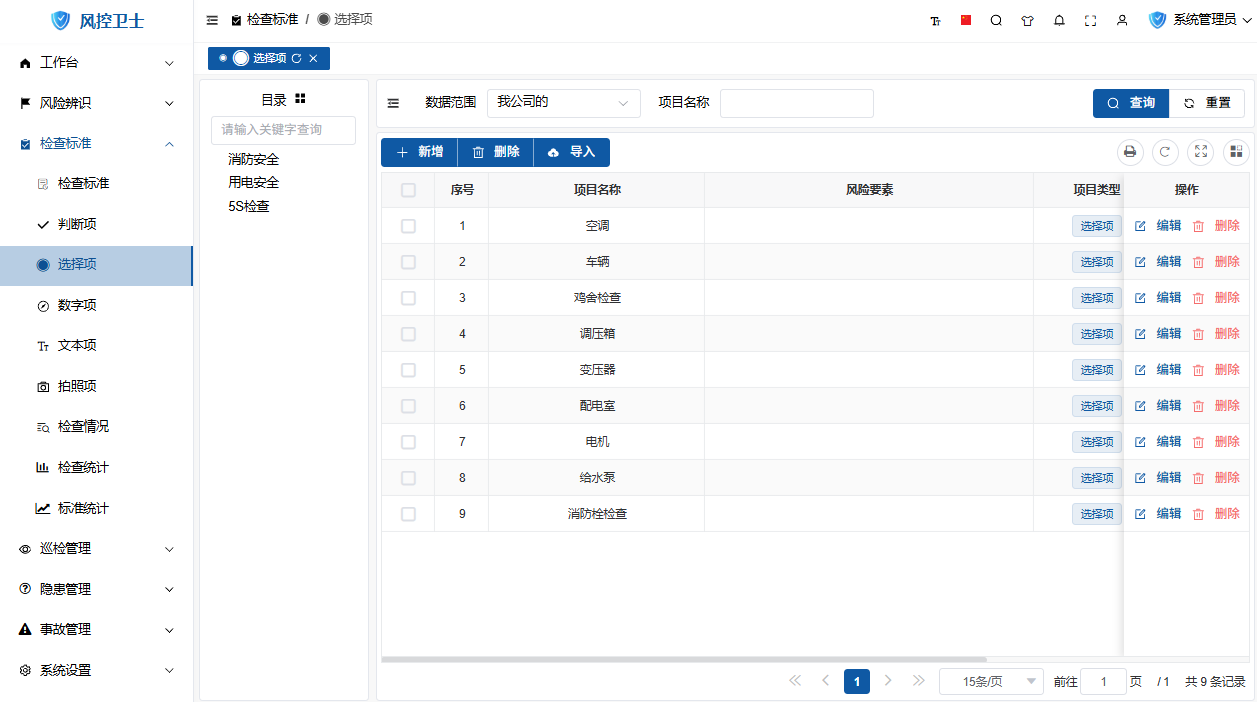This screenshot has width=1257, height=702.
Task: Open the search magnifier icon in header
Action: [x=996, y=20]
